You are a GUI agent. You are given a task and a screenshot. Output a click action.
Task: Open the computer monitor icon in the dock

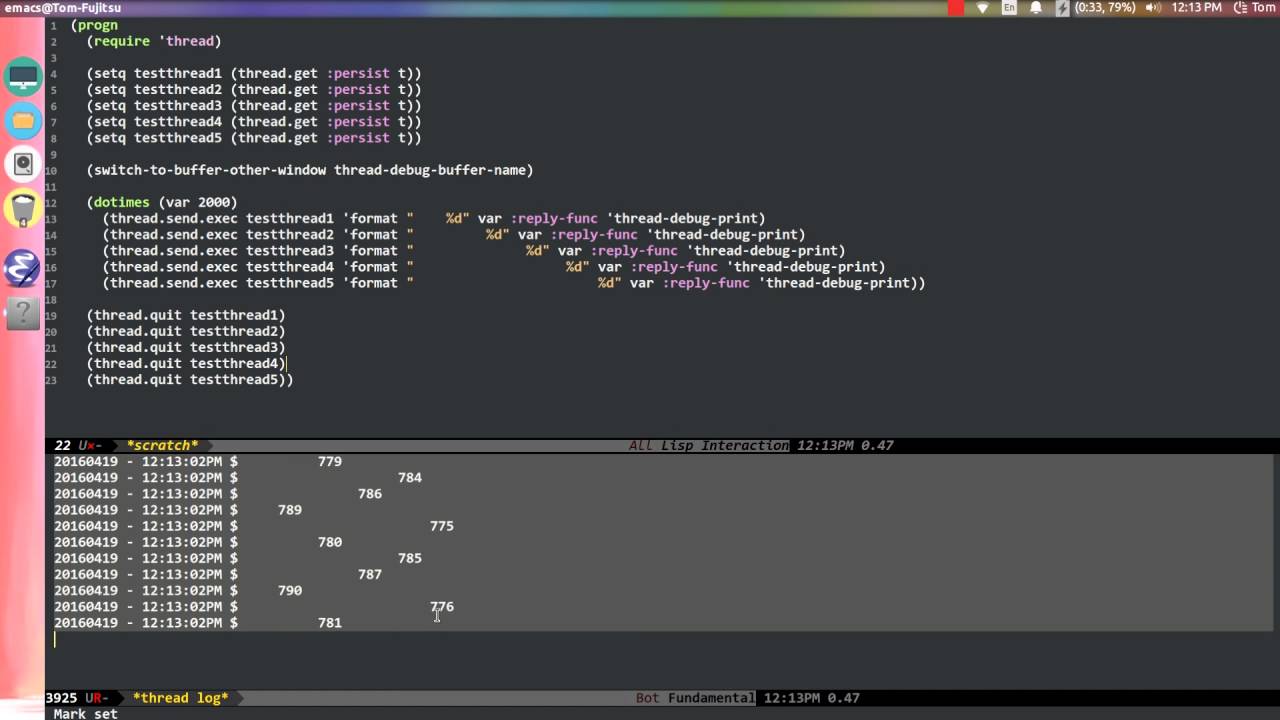tap(22, 77)
